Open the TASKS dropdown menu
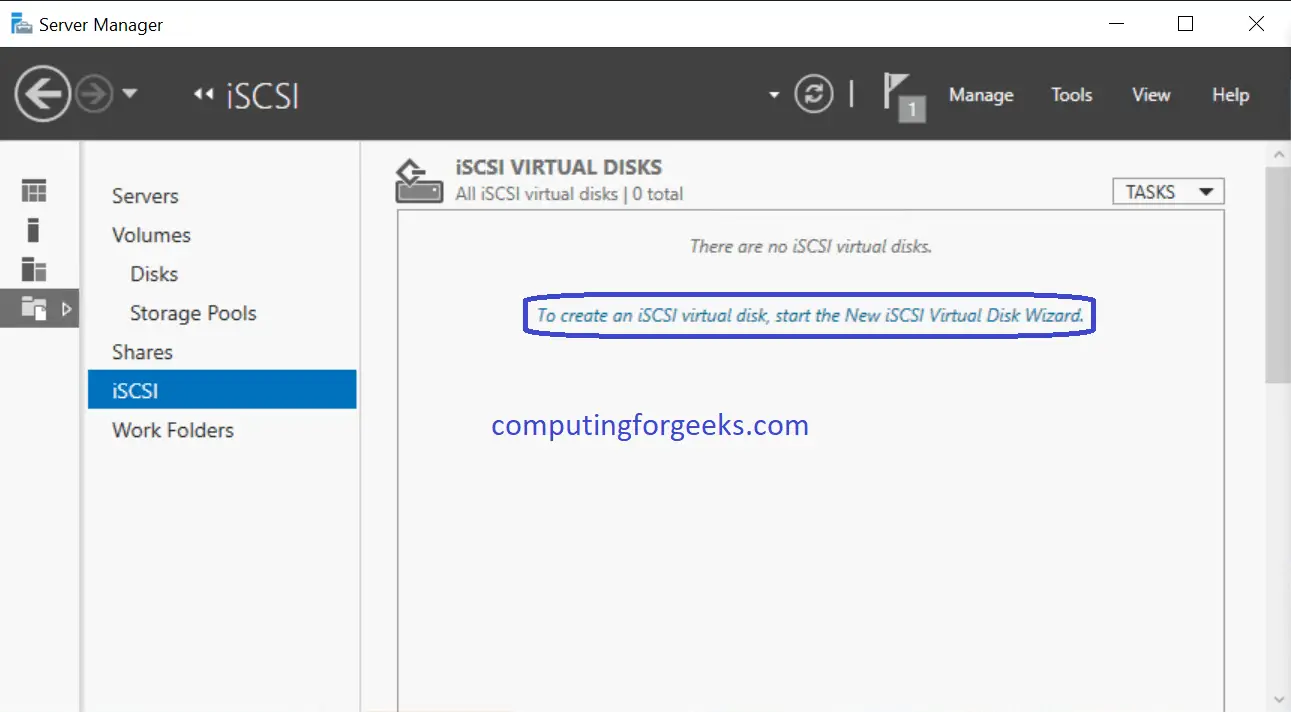 tap(1167, 190)
